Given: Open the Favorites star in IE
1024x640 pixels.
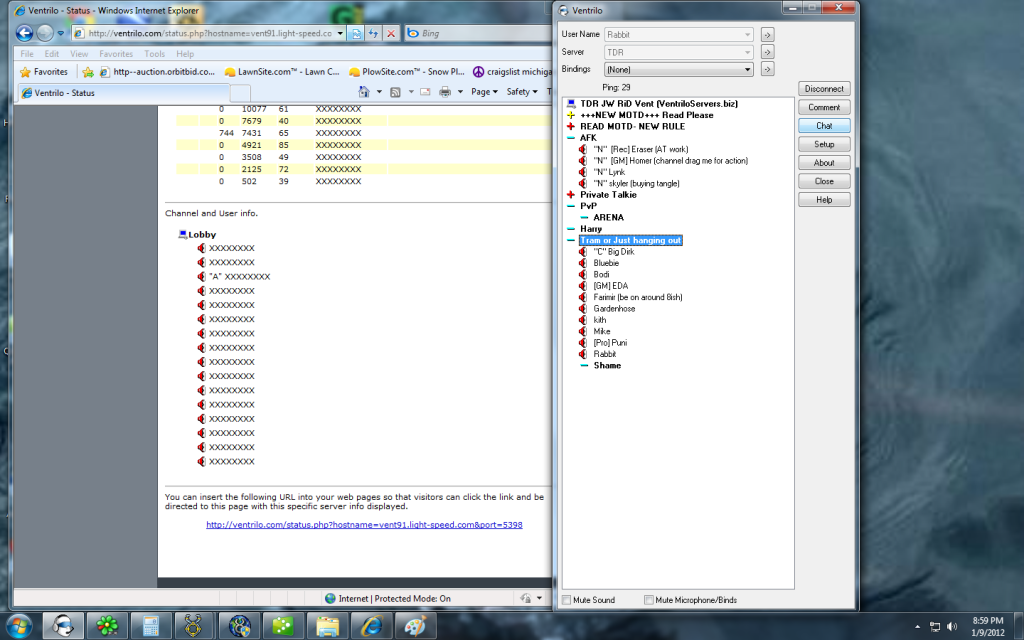Looking at the screenshot, I should click(44, 72).
